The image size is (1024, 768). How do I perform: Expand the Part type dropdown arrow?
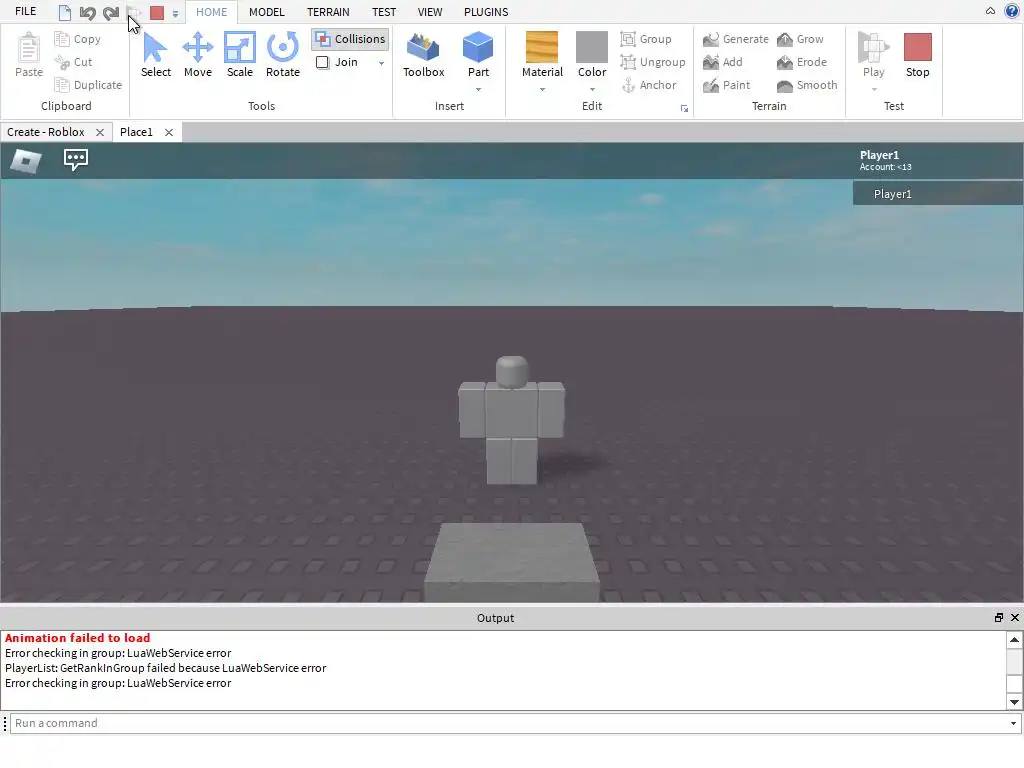478,89
